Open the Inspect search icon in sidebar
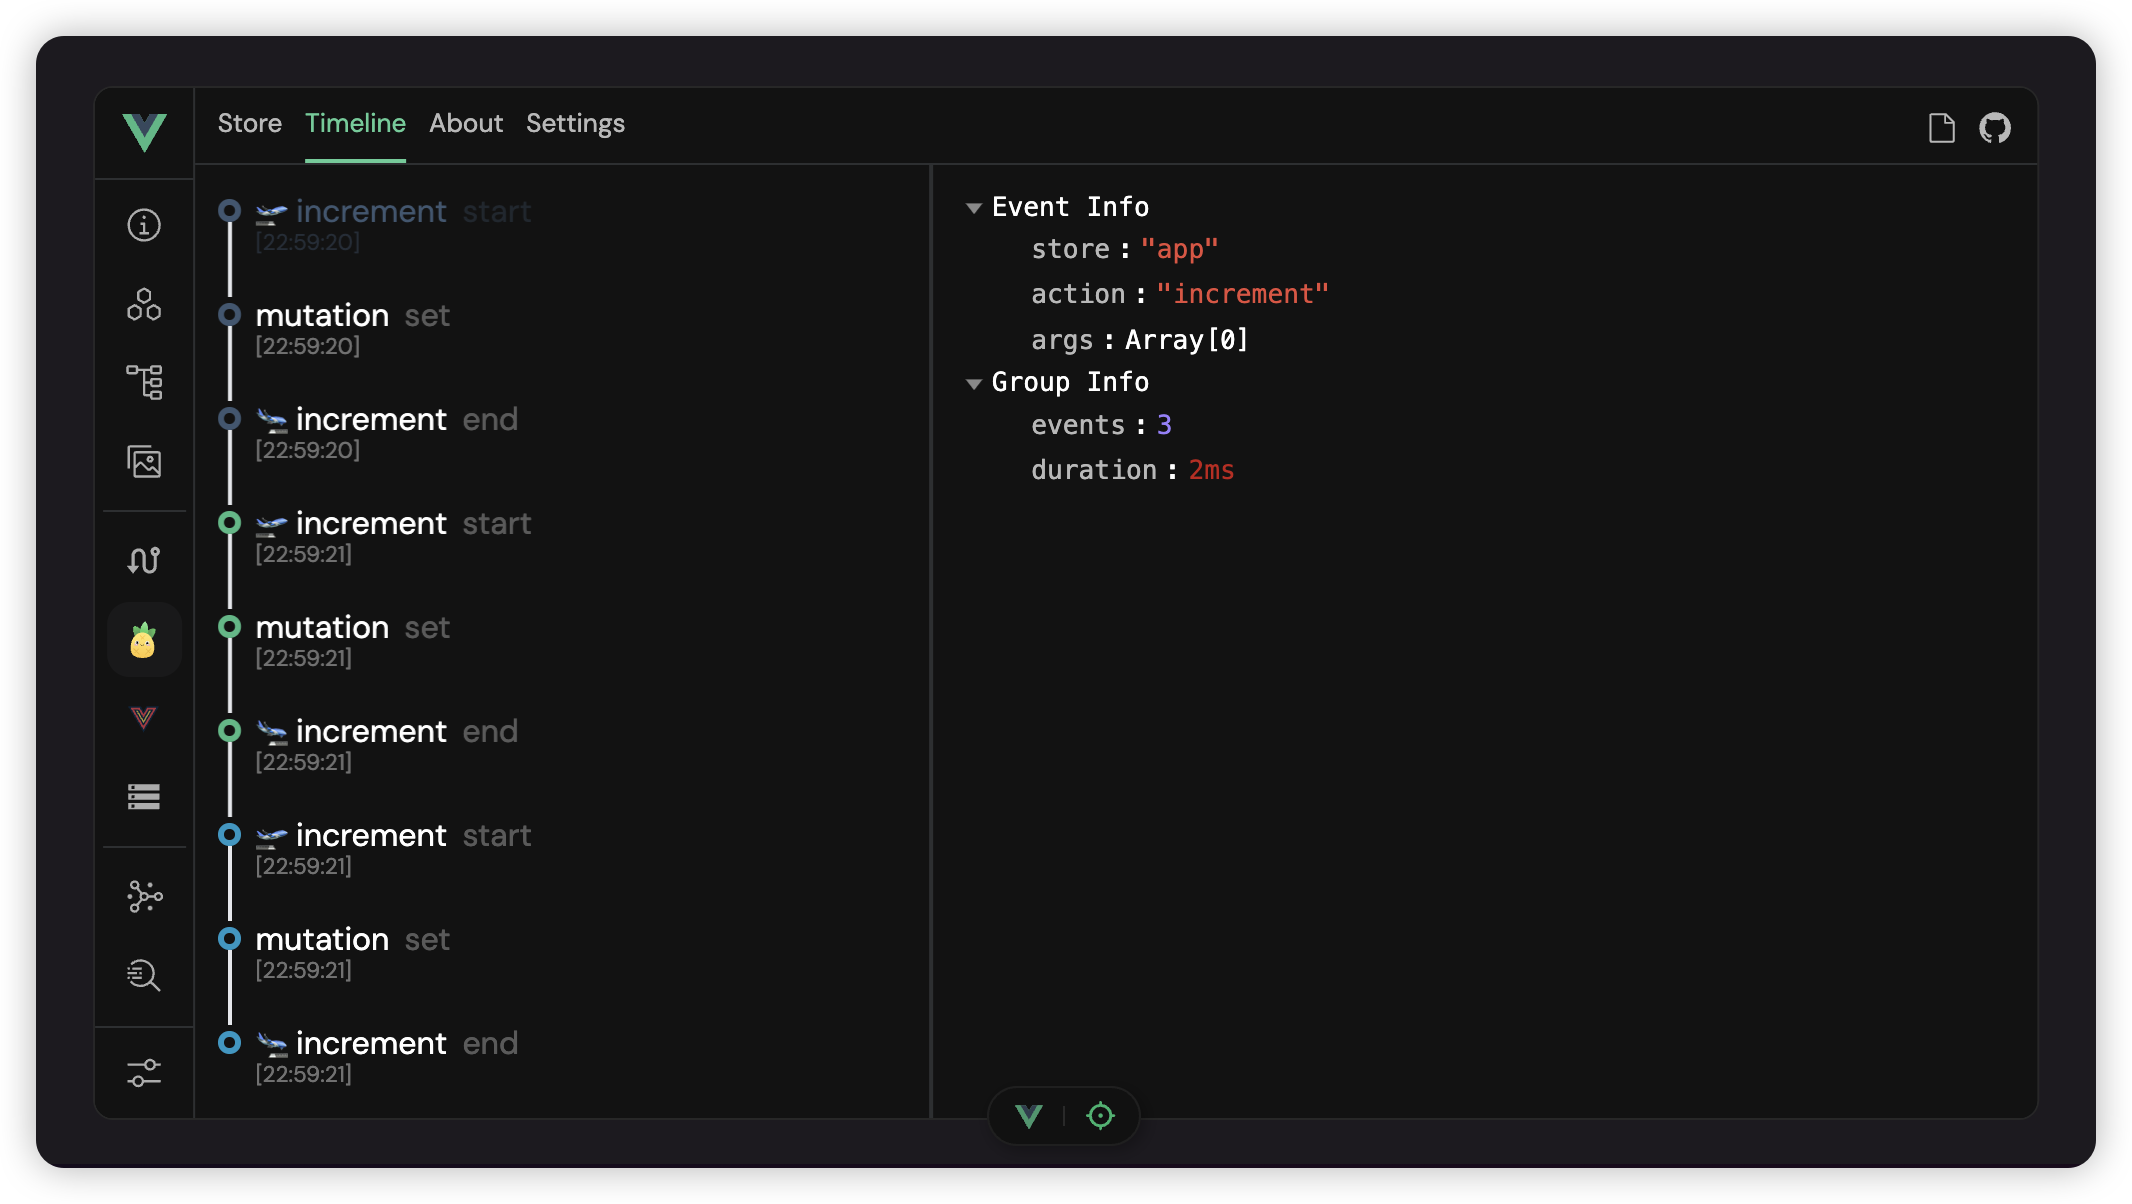The image size is (2132, 1204). 144,975
